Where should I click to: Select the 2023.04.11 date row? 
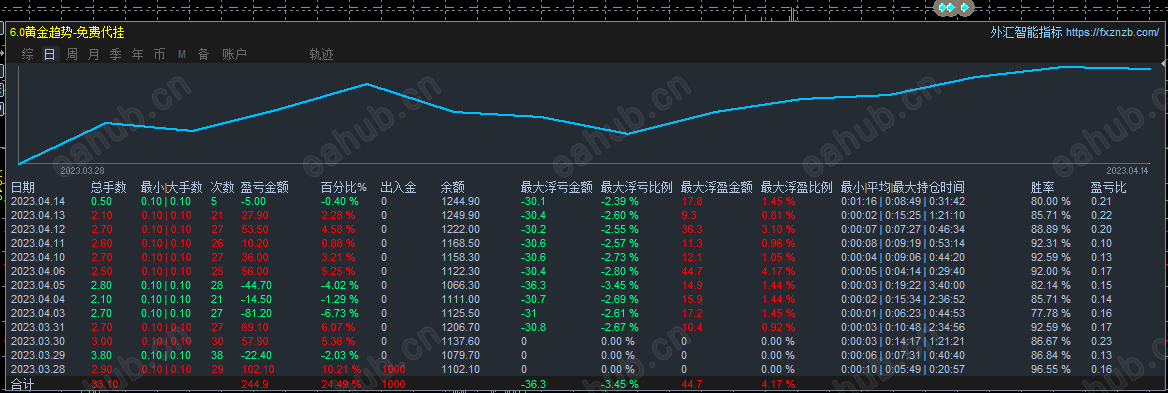click(x=38, y=243)
